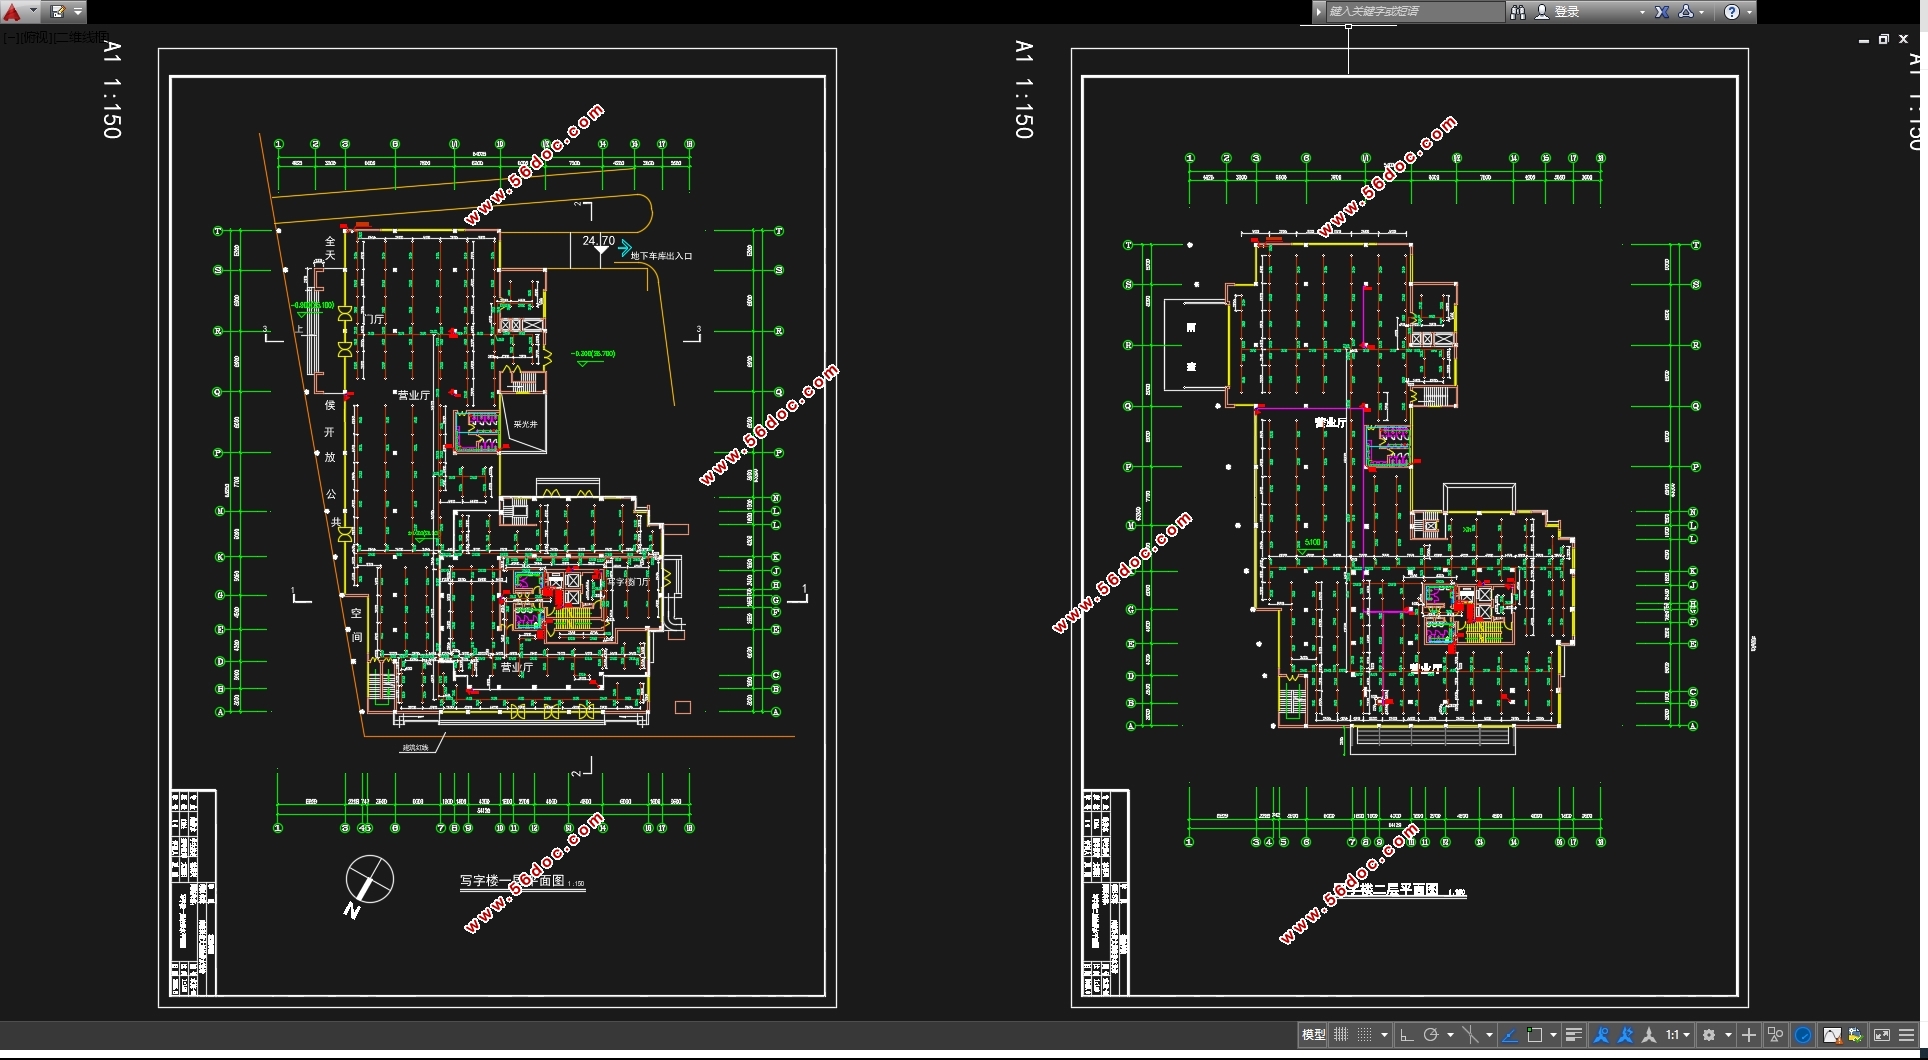
Task: Open the [二维线框] visual style menu
Action: (82, 37)
